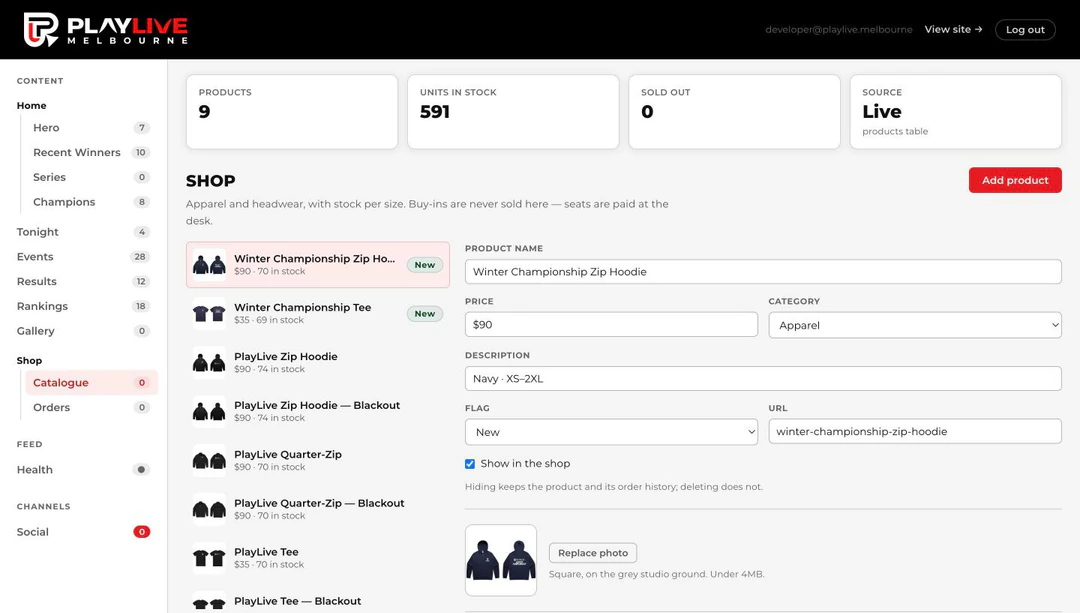The height and width of the screenshot is (613, 1080).
Task: Open the Winter Championship Zip Hoodie product thumbnail
Action: (209, 264)
